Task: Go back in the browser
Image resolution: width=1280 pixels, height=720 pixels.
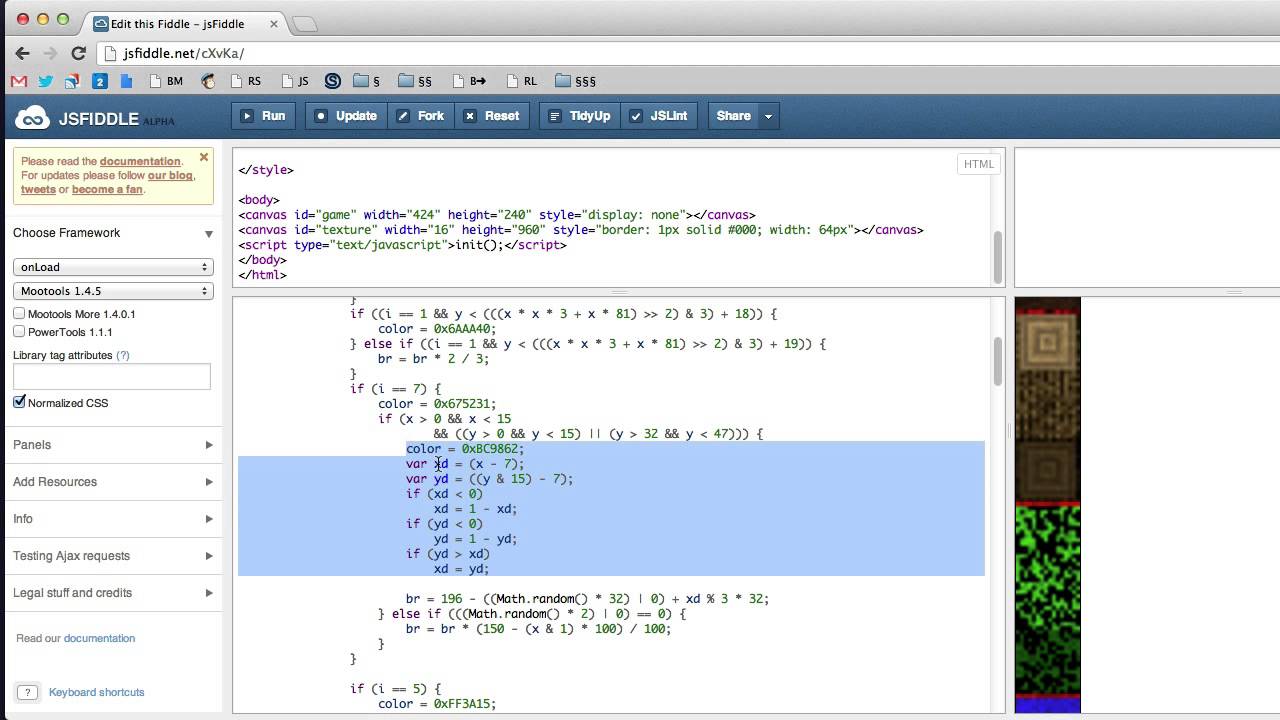Action: pos(22,53)
